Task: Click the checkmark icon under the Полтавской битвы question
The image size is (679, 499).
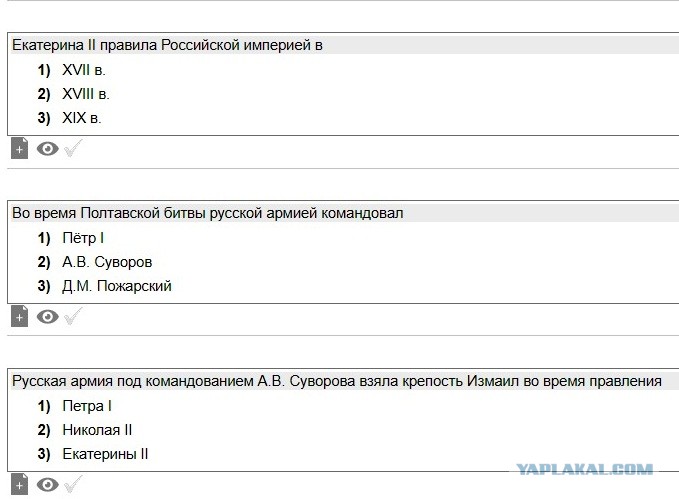Action: [73, 316]
